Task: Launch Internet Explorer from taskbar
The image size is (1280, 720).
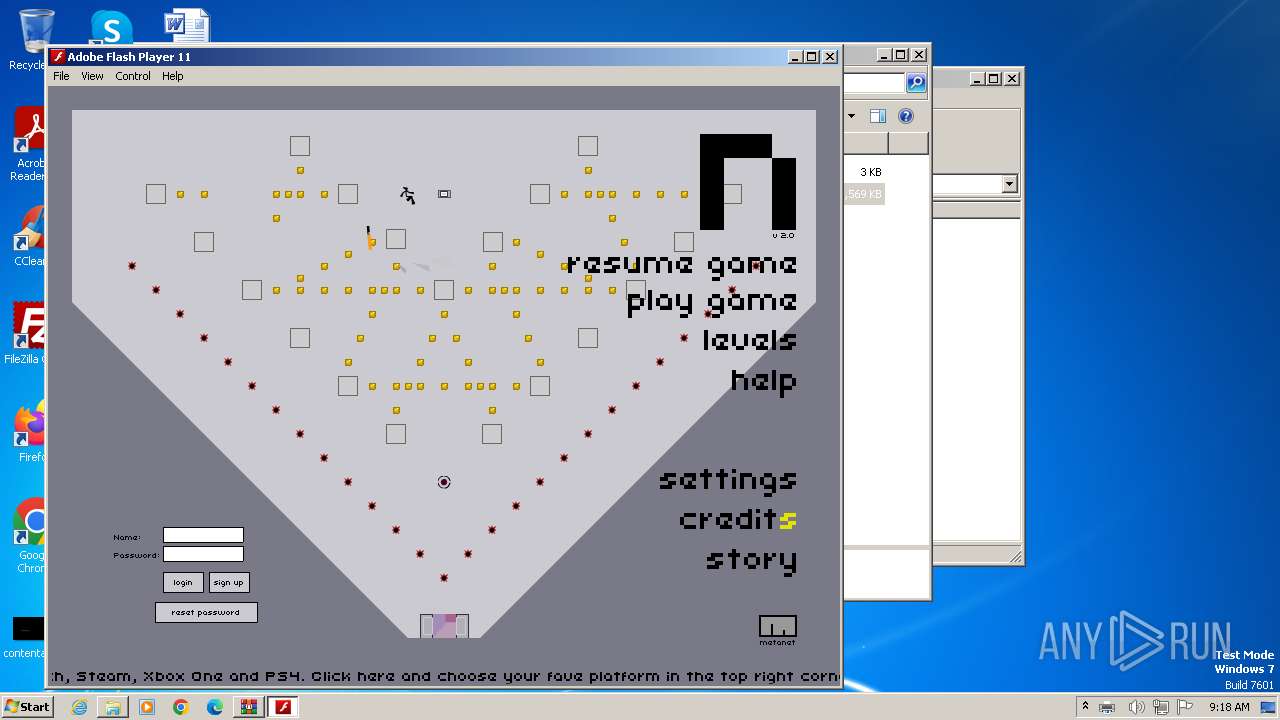Action: (x=79, y=707)
